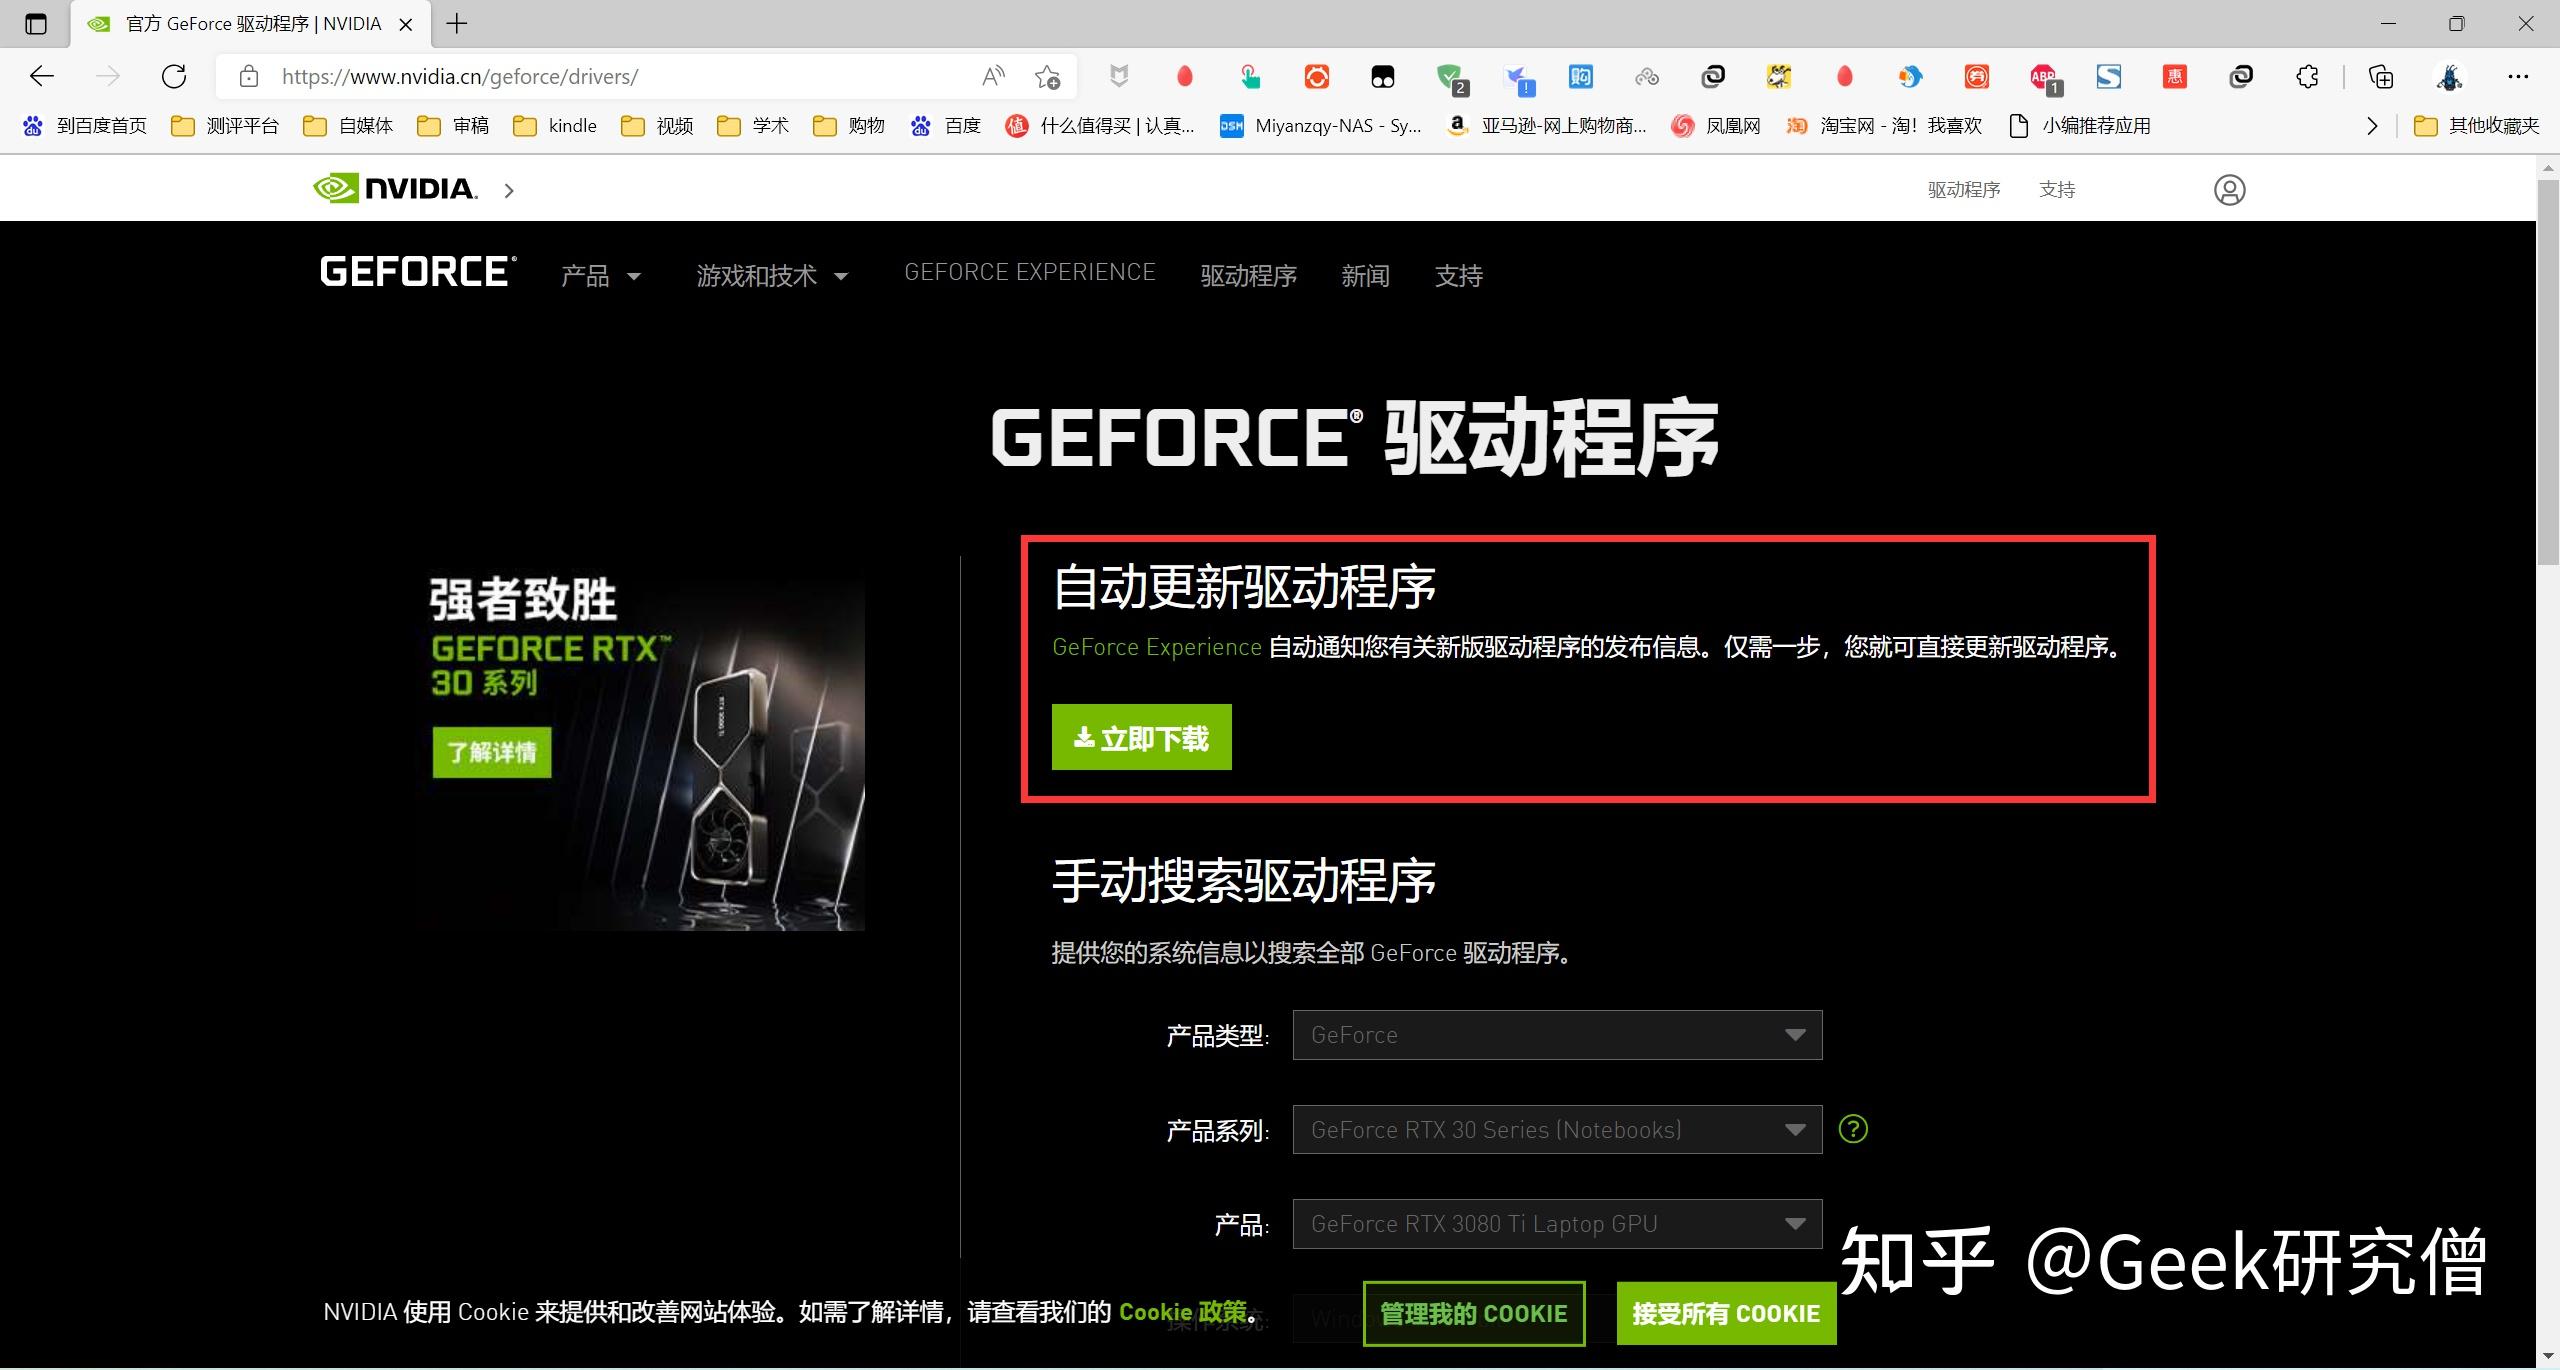Screen dimensions: 2560x1370
Task: Open the 驱动程序 item in GeForce nav
Action: tap(1248, 275)
